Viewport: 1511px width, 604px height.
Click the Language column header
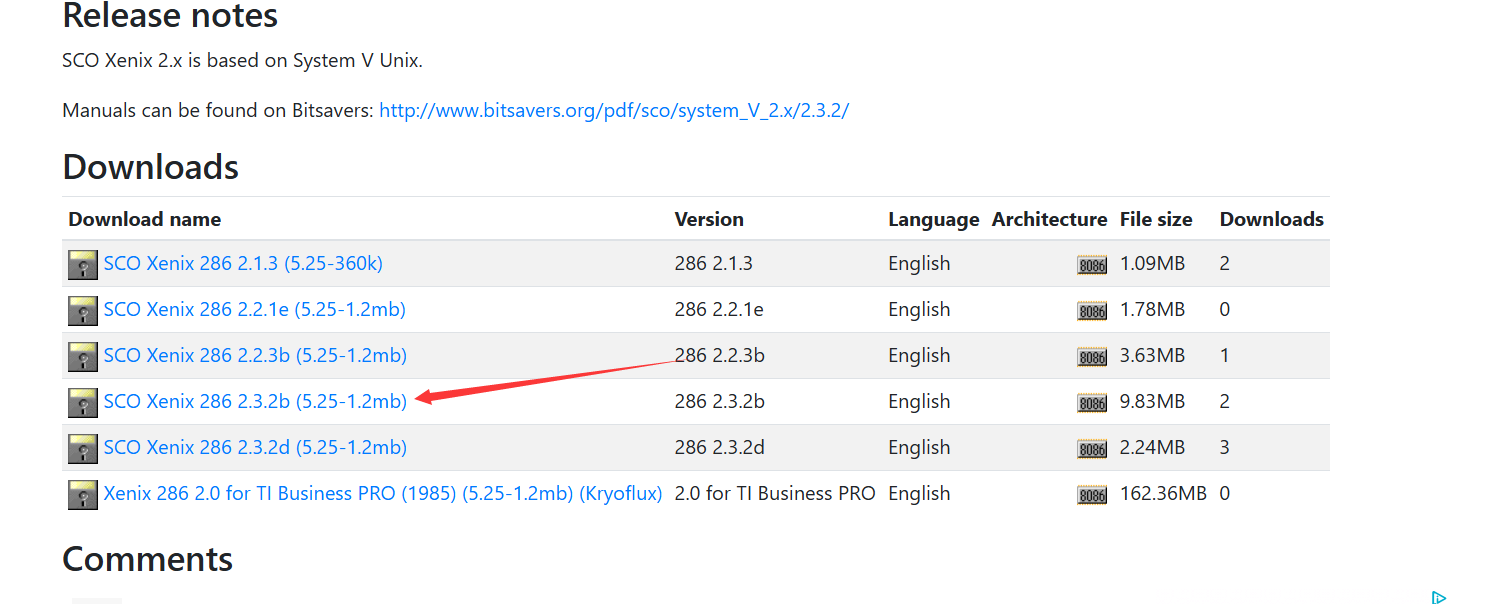point(934,219)
